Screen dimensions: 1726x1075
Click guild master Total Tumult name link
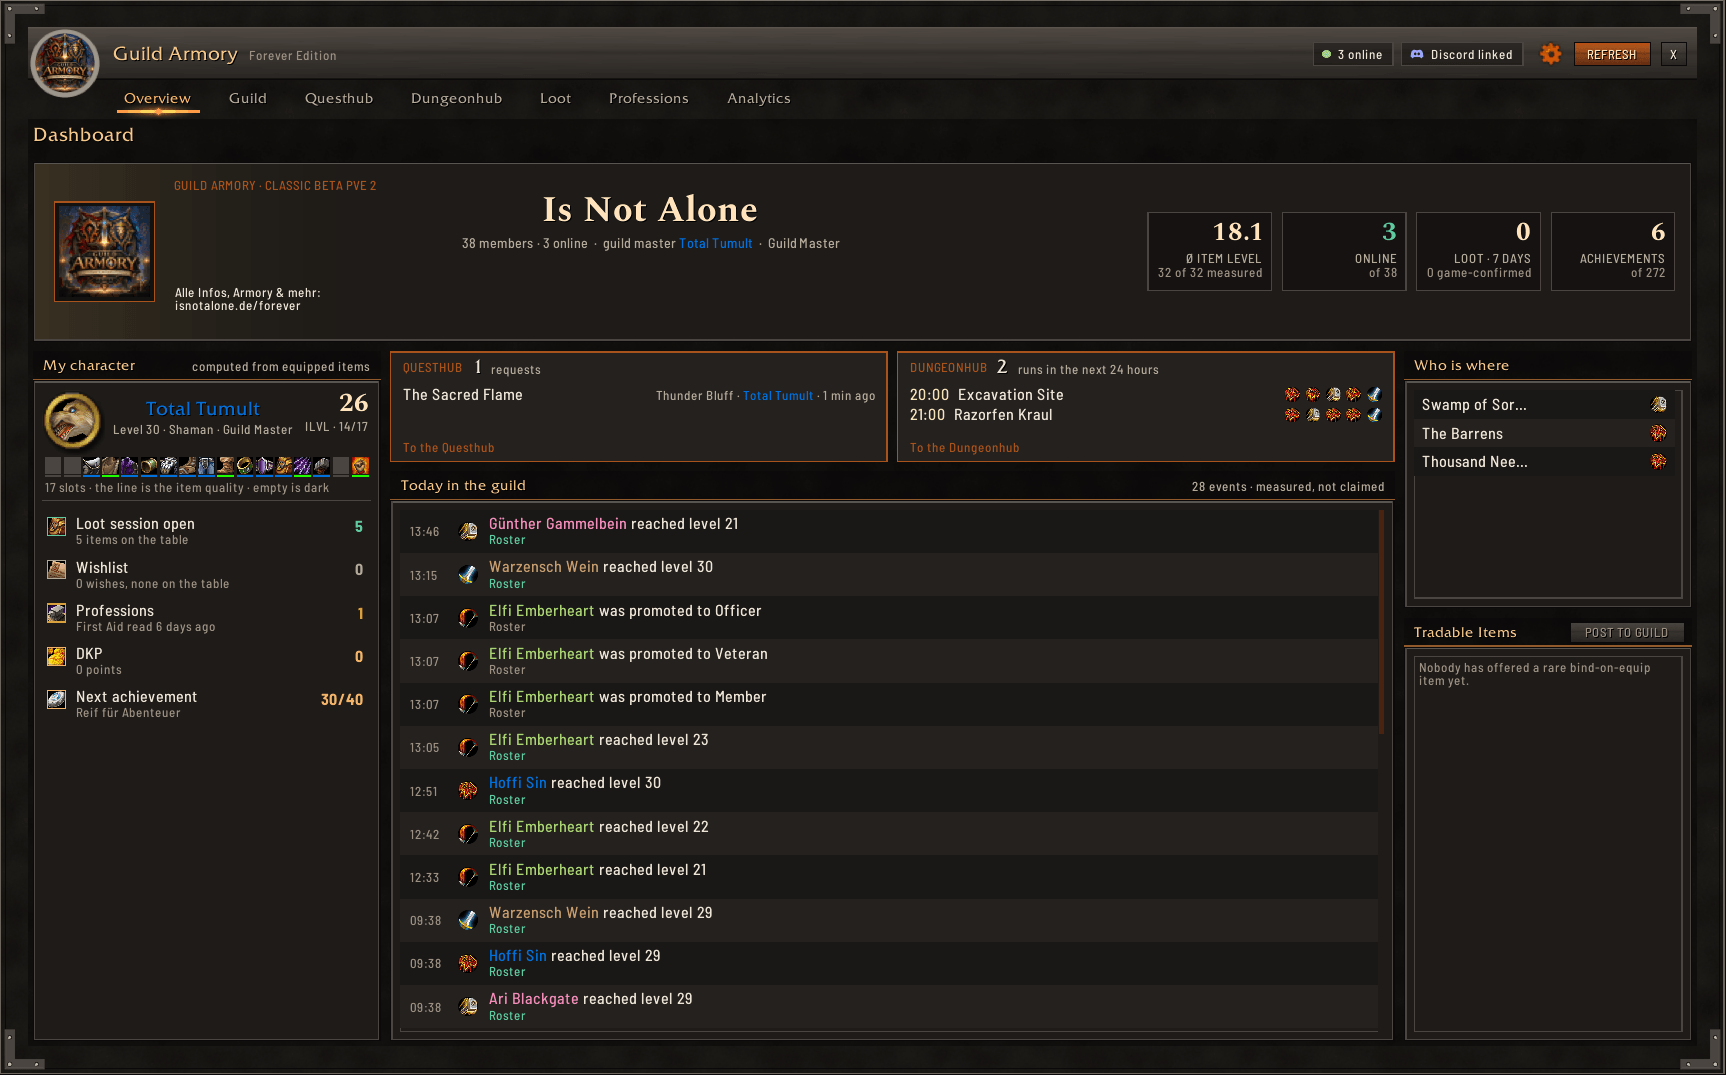click(715, 244)
